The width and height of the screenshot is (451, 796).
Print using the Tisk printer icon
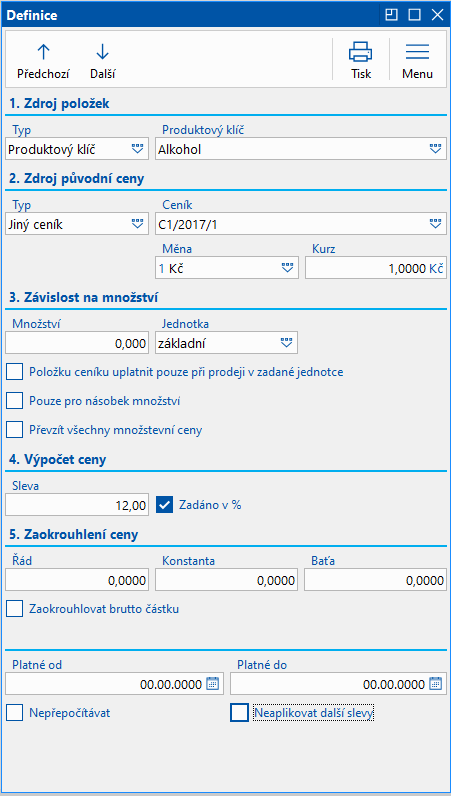(361, 52)
